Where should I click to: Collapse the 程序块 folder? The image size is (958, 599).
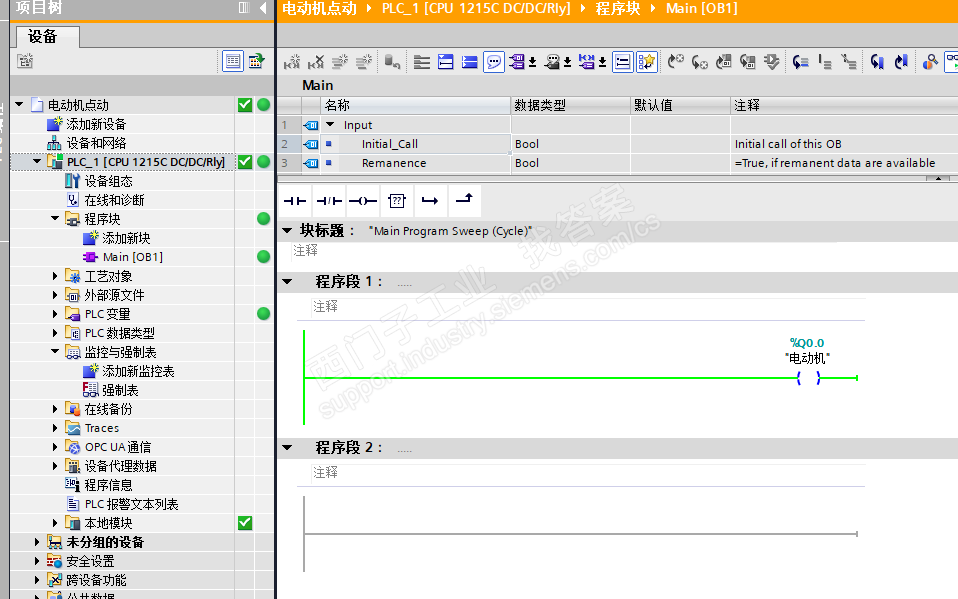tap(55, 218)
